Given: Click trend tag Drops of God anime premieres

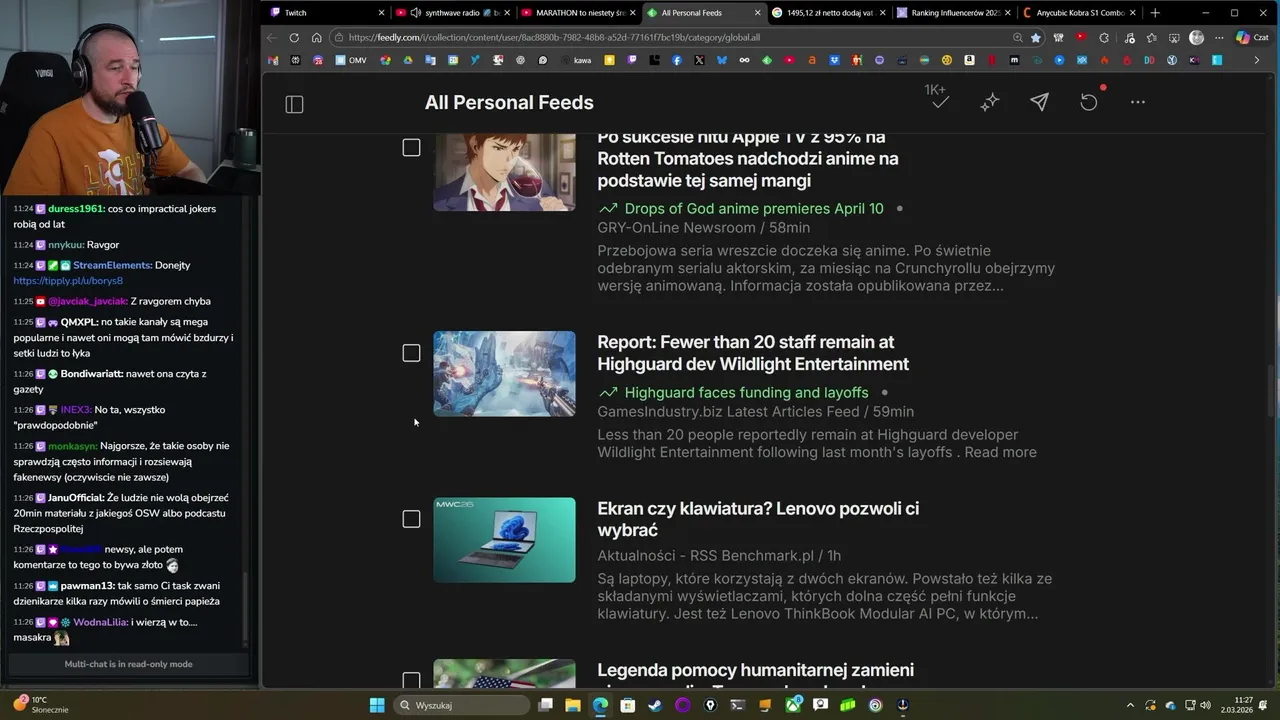Looking at the screenshot, I should coord(753,209).
